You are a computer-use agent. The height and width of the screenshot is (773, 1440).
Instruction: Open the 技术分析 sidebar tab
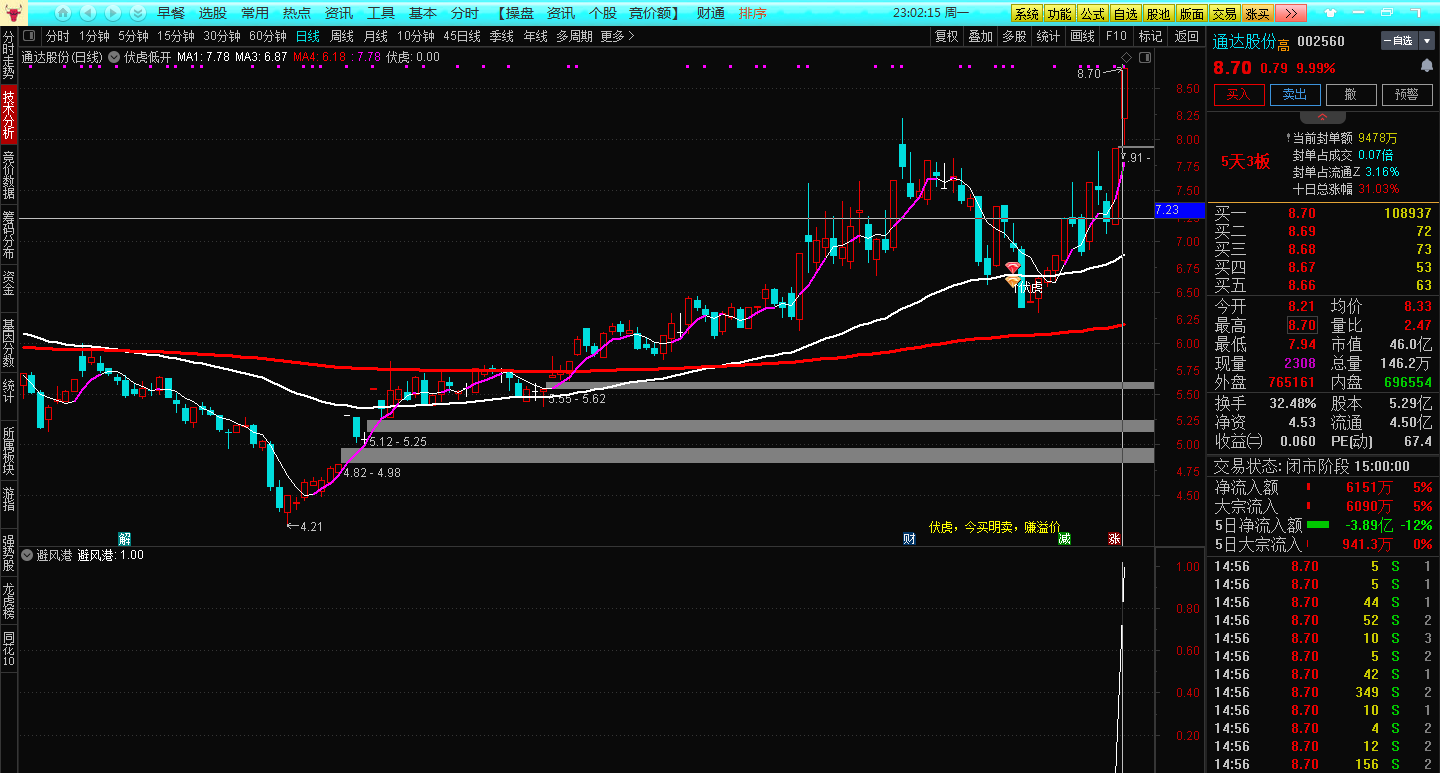tap(9, 115)
